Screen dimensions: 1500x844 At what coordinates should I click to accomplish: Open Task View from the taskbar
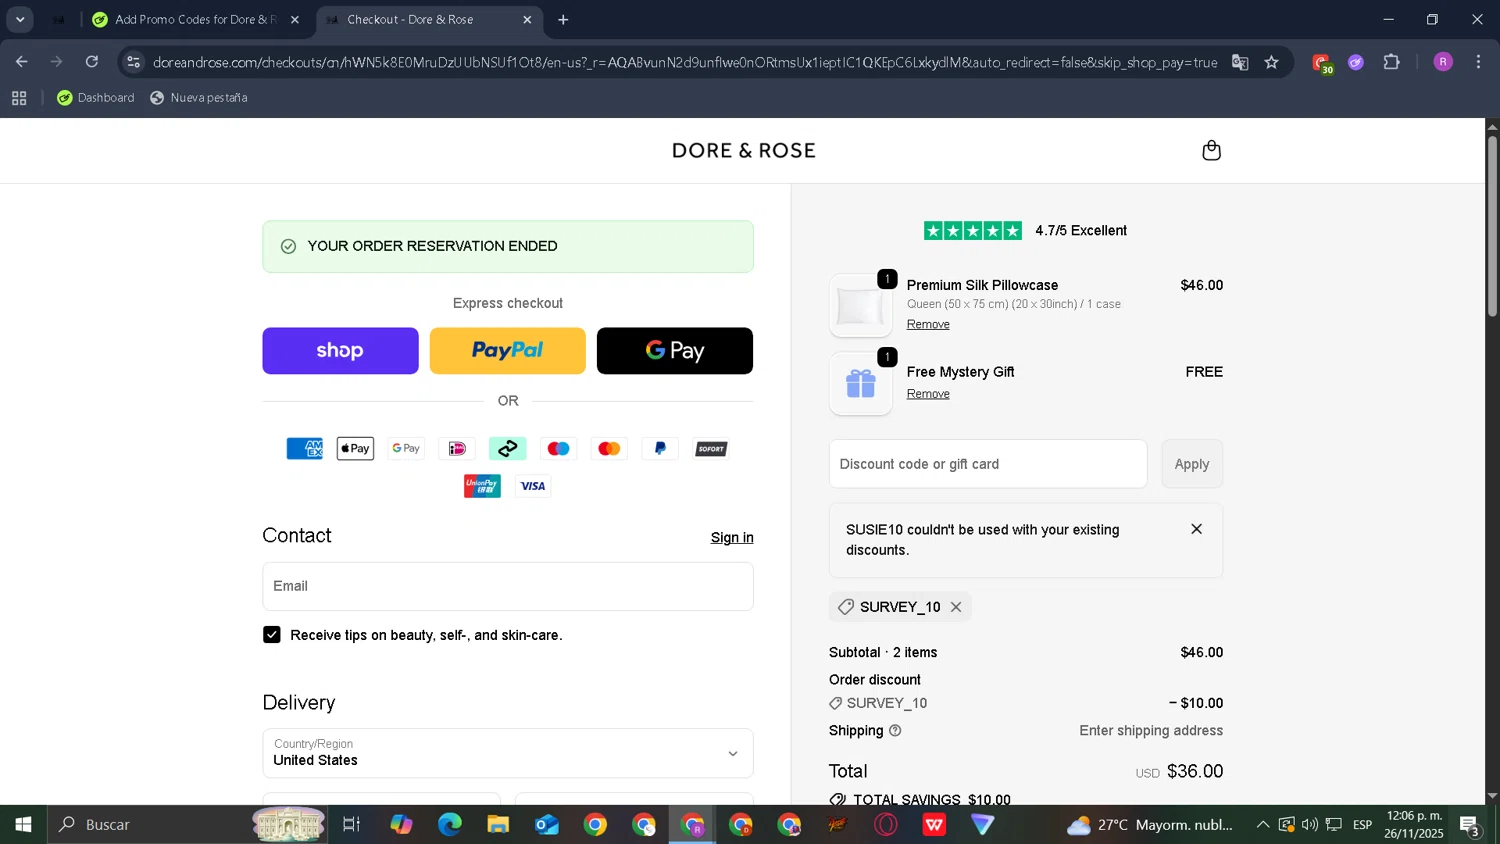click(351, 825)
